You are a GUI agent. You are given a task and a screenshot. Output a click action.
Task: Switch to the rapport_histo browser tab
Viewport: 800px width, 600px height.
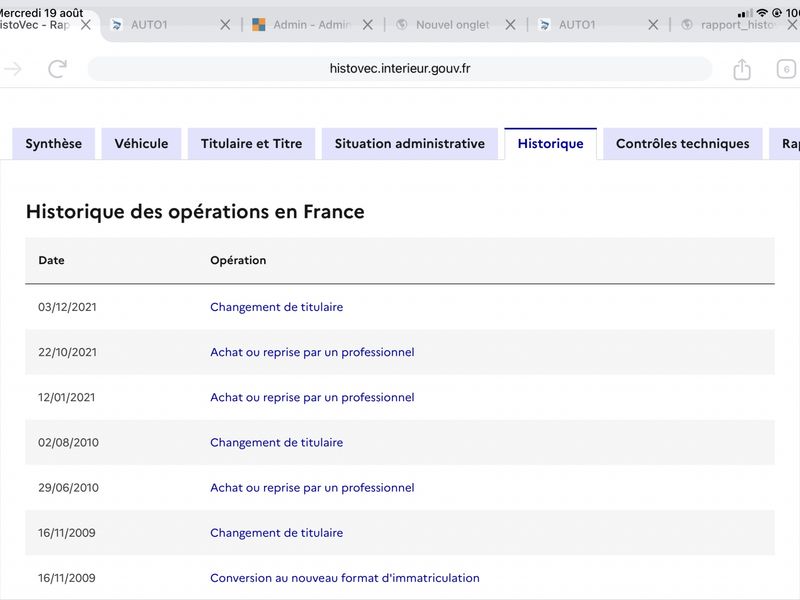point(737,24)
